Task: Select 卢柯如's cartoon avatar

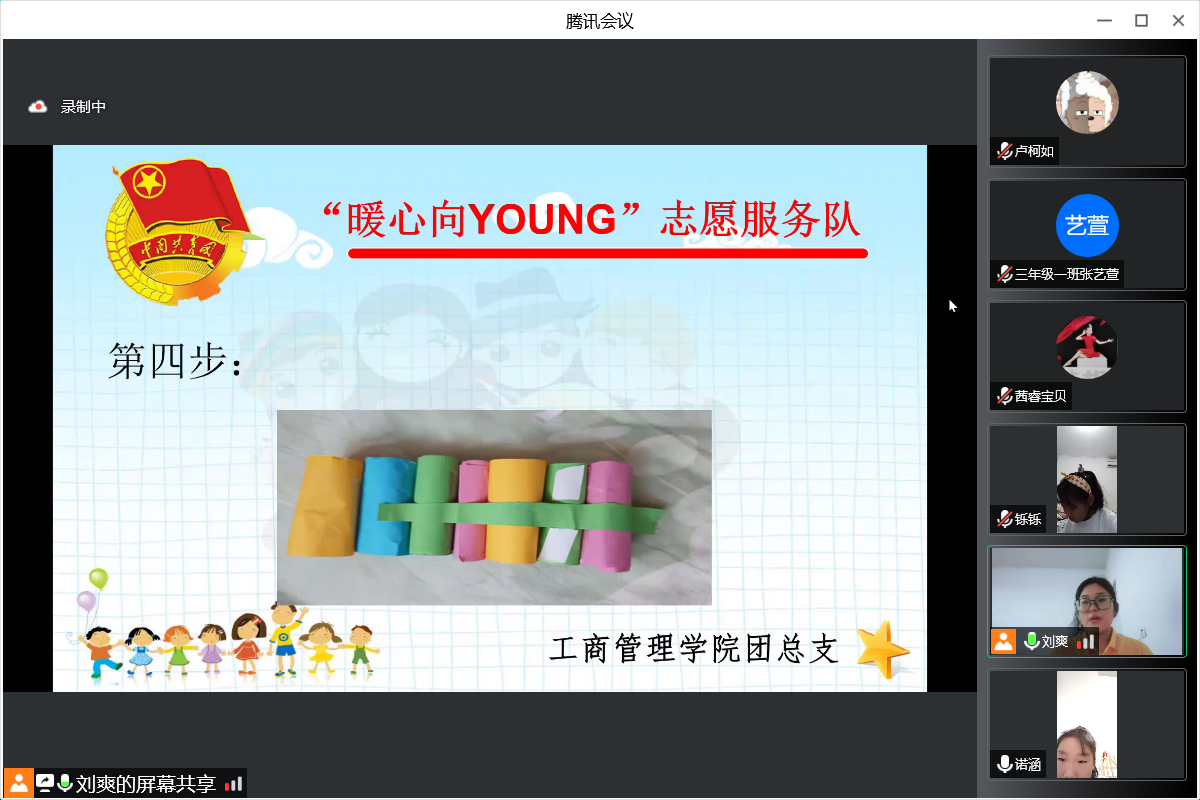Action: 1087,102
